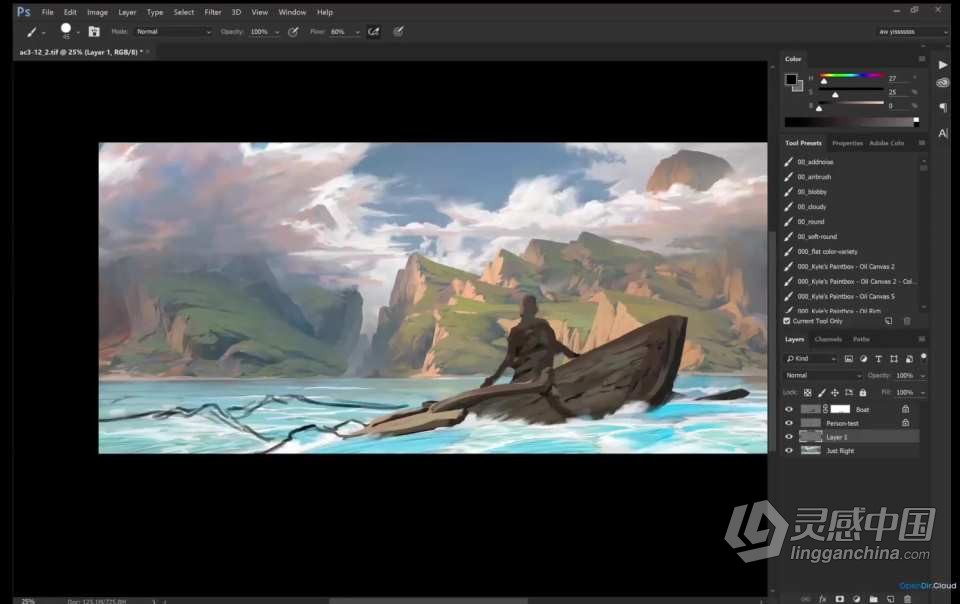Open the Edit menu
This screenshot has height=604, width=960.
70,12
